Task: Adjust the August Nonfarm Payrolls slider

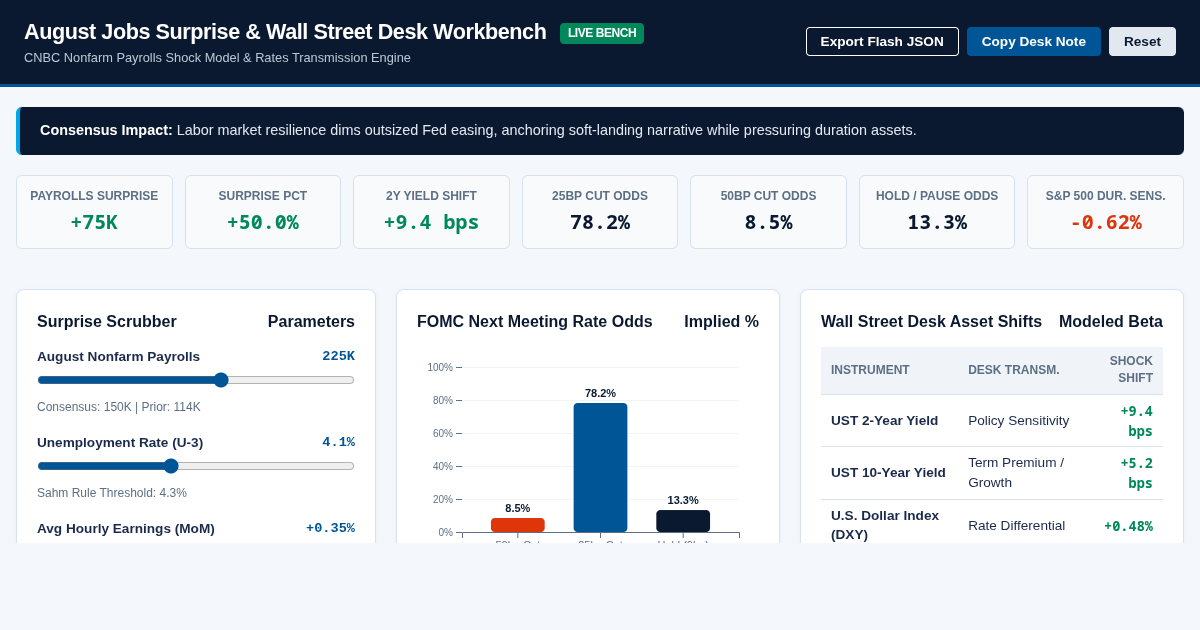Action: [x=196, y=380]
